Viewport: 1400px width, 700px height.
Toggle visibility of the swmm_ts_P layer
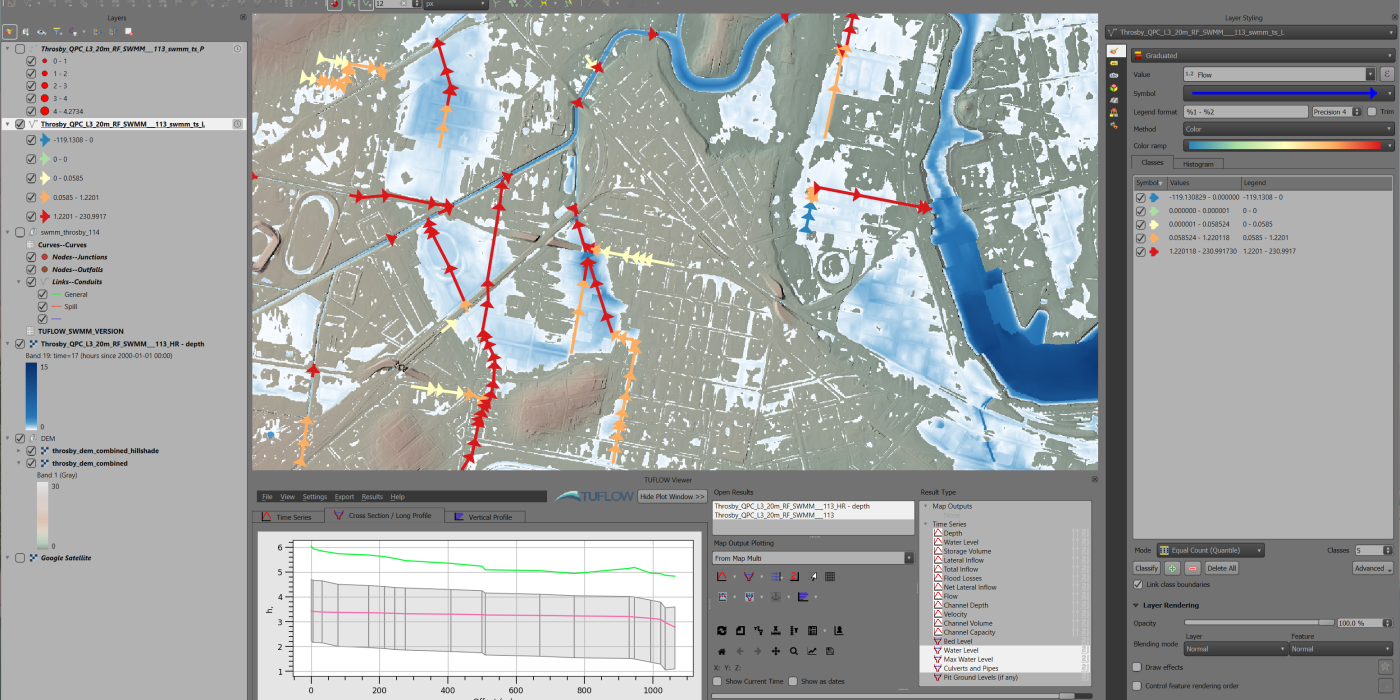click(20, 48)
